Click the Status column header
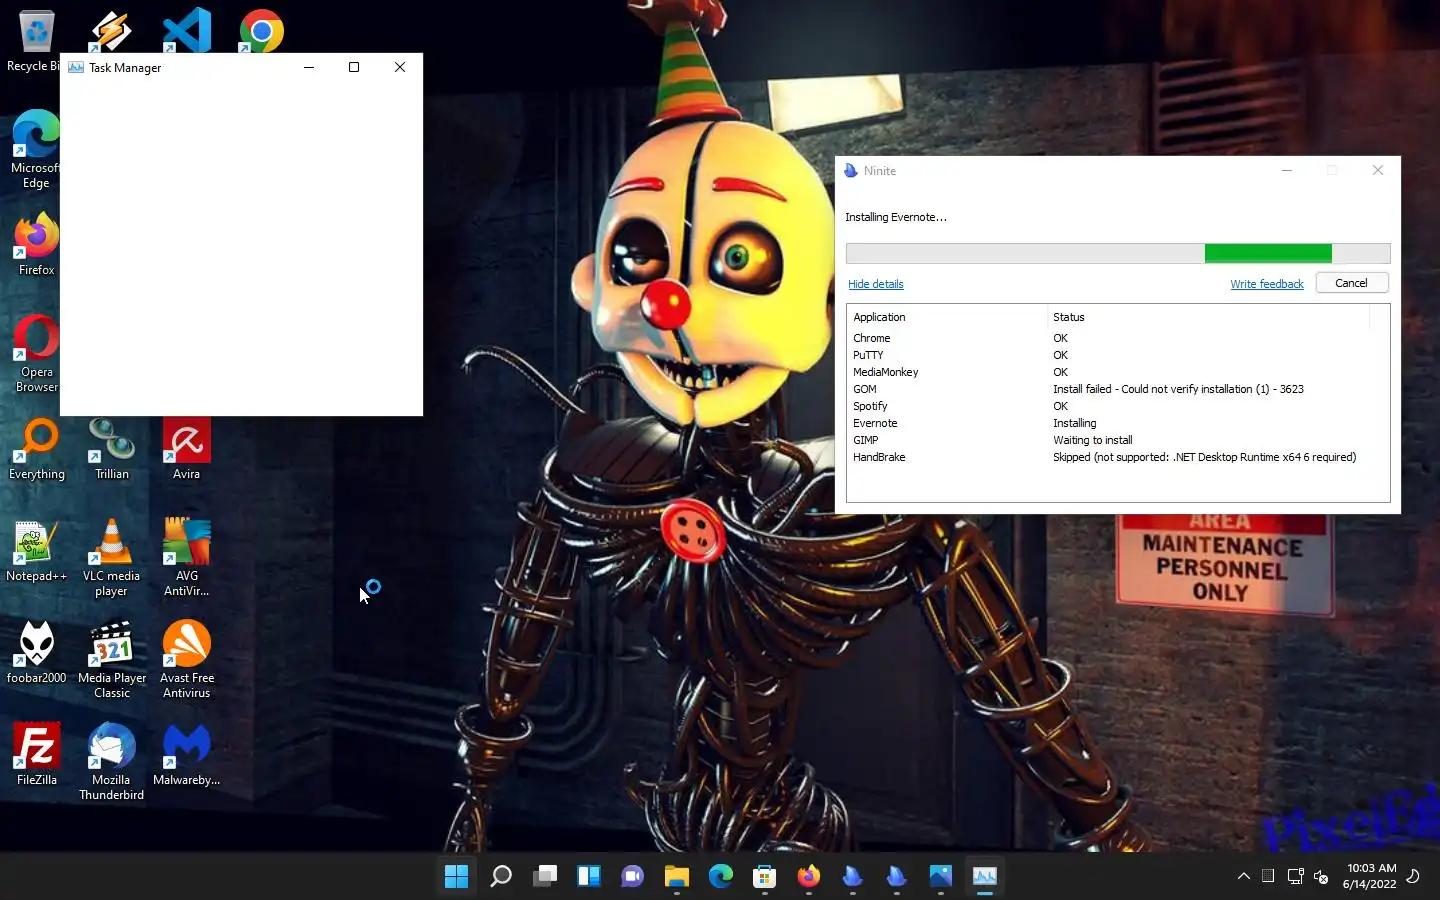Viewport: 1440px width, 900px height. coord(1208,317)
